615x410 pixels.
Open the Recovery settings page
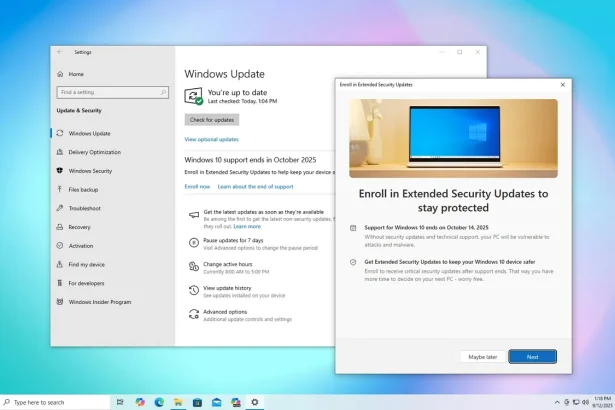[79, 227]
